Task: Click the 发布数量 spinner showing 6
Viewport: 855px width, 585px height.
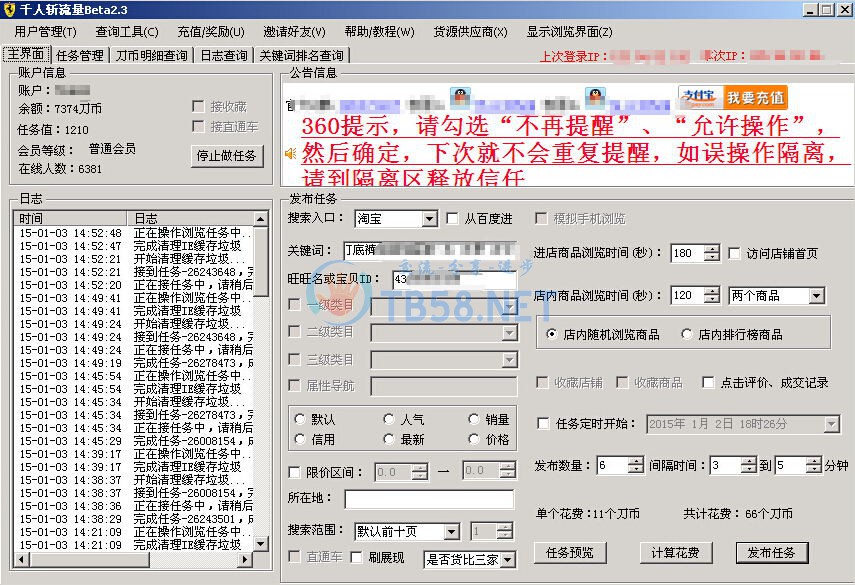Action: pyautogui.click(x=621, y=466)
